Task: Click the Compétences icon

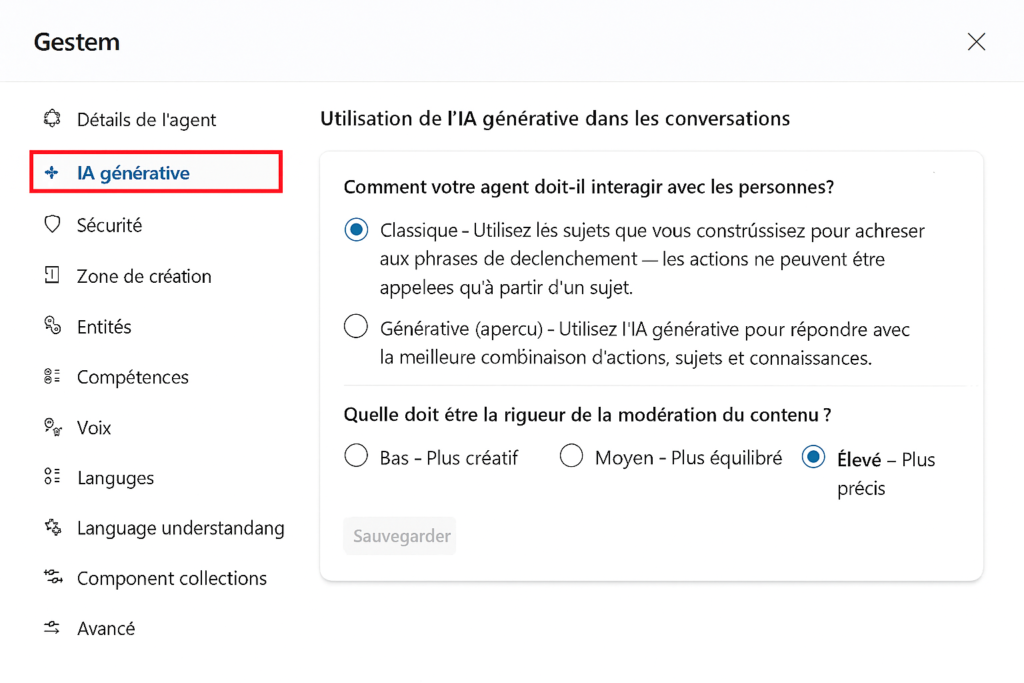Action: [53, 377]
